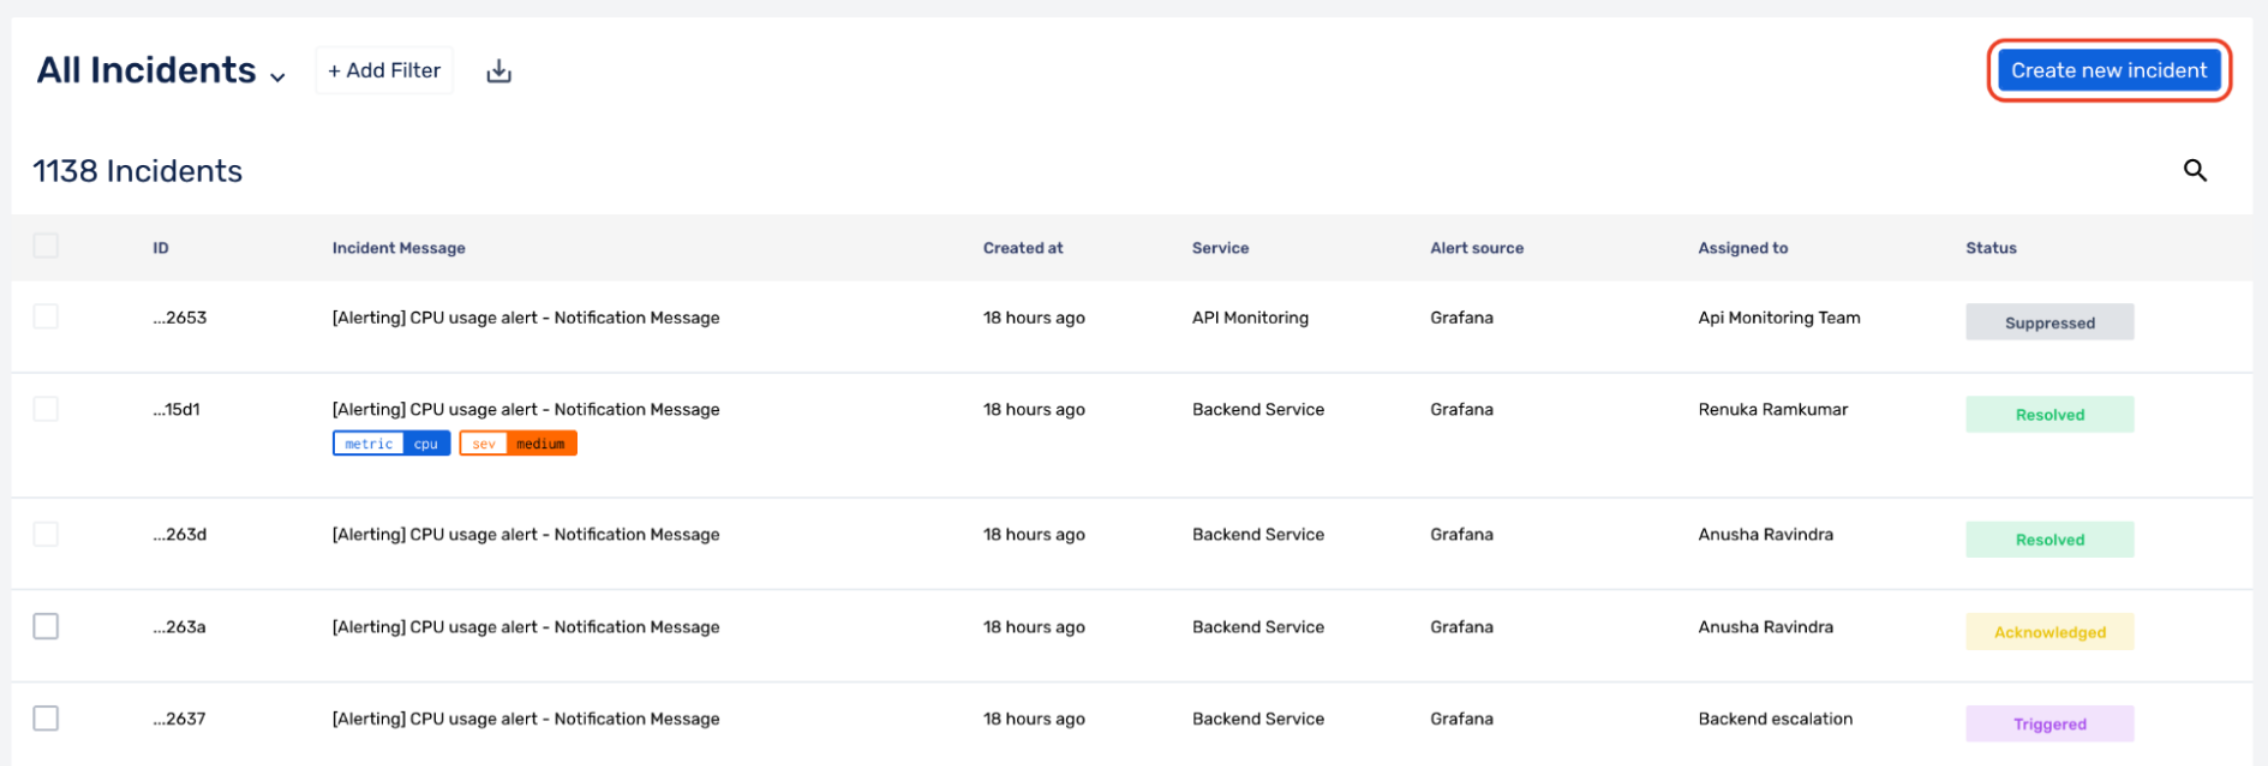Click the metric cpu tag
Image resolution: width=2268 pixels, height=766 pixels.
tap(391, 444)
